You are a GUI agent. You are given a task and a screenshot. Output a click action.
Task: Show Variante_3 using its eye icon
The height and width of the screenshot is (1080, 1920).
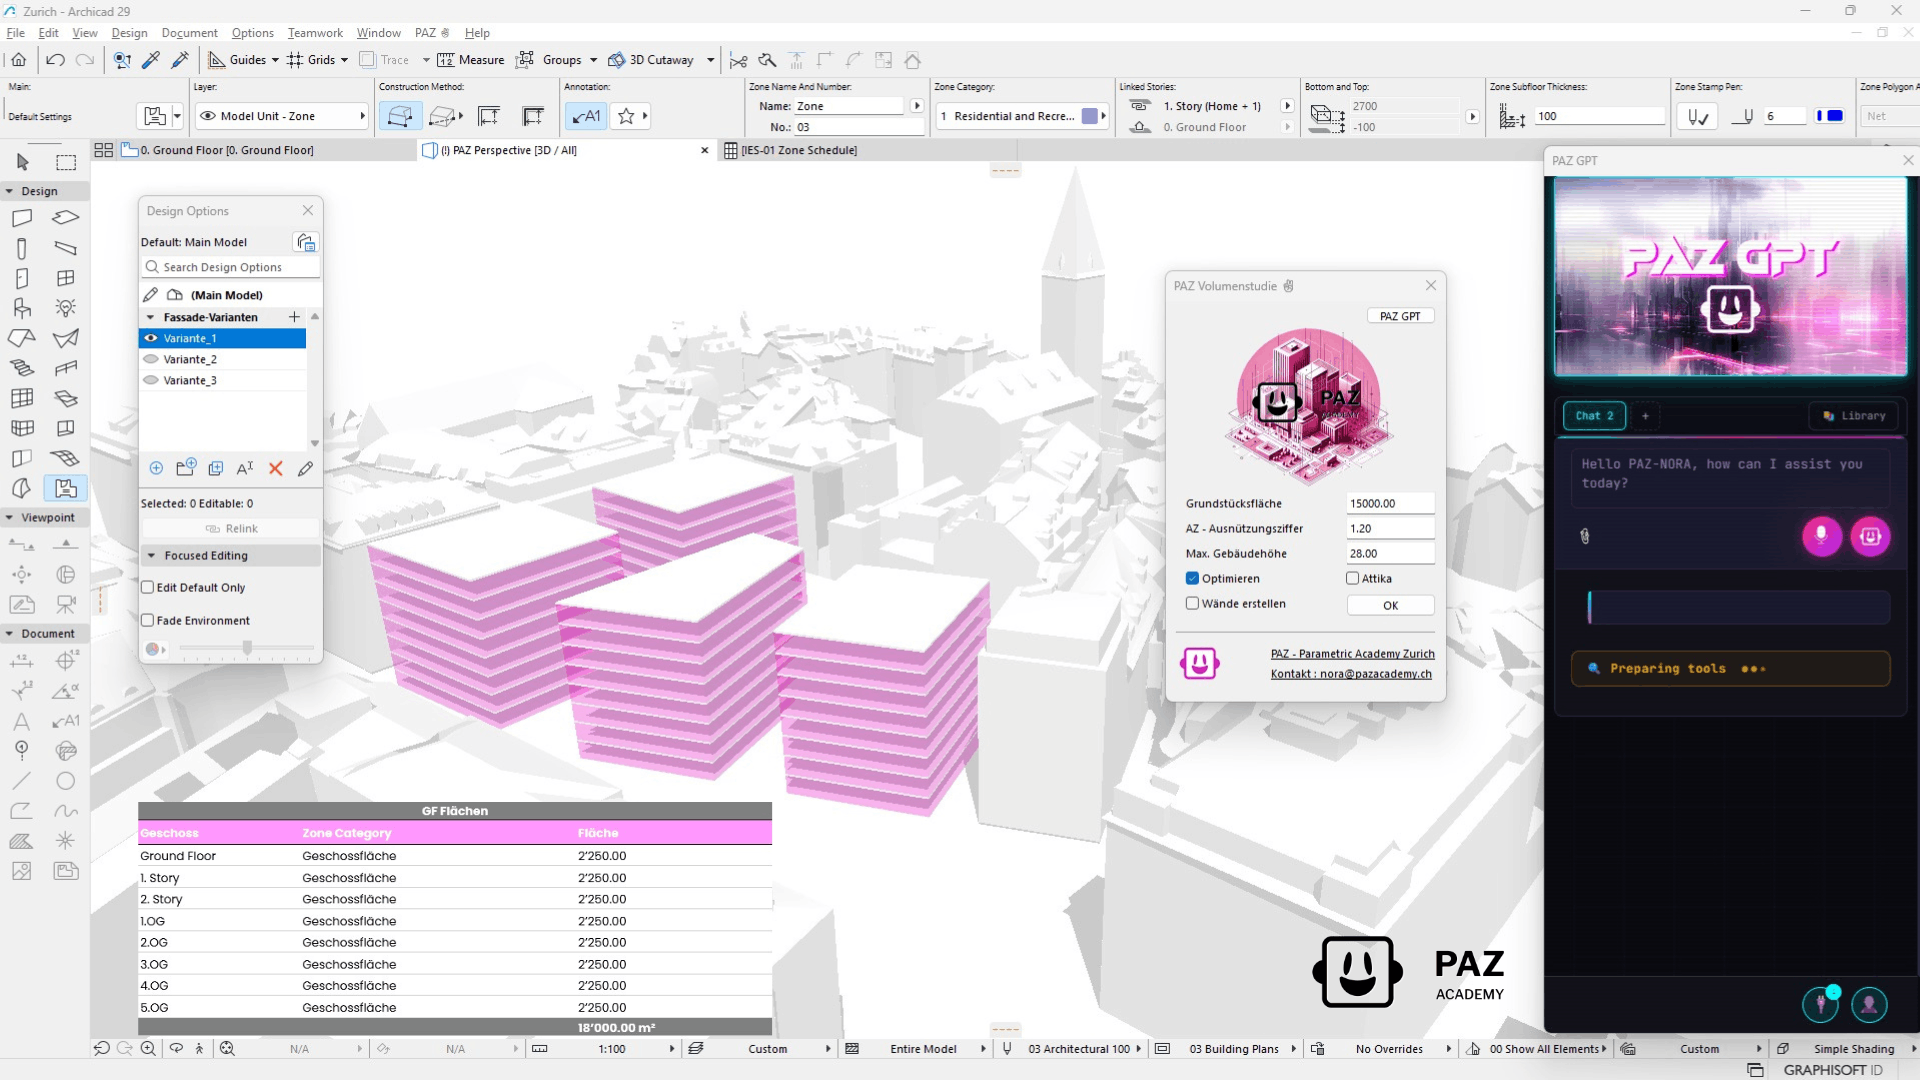tap(151, 380)
